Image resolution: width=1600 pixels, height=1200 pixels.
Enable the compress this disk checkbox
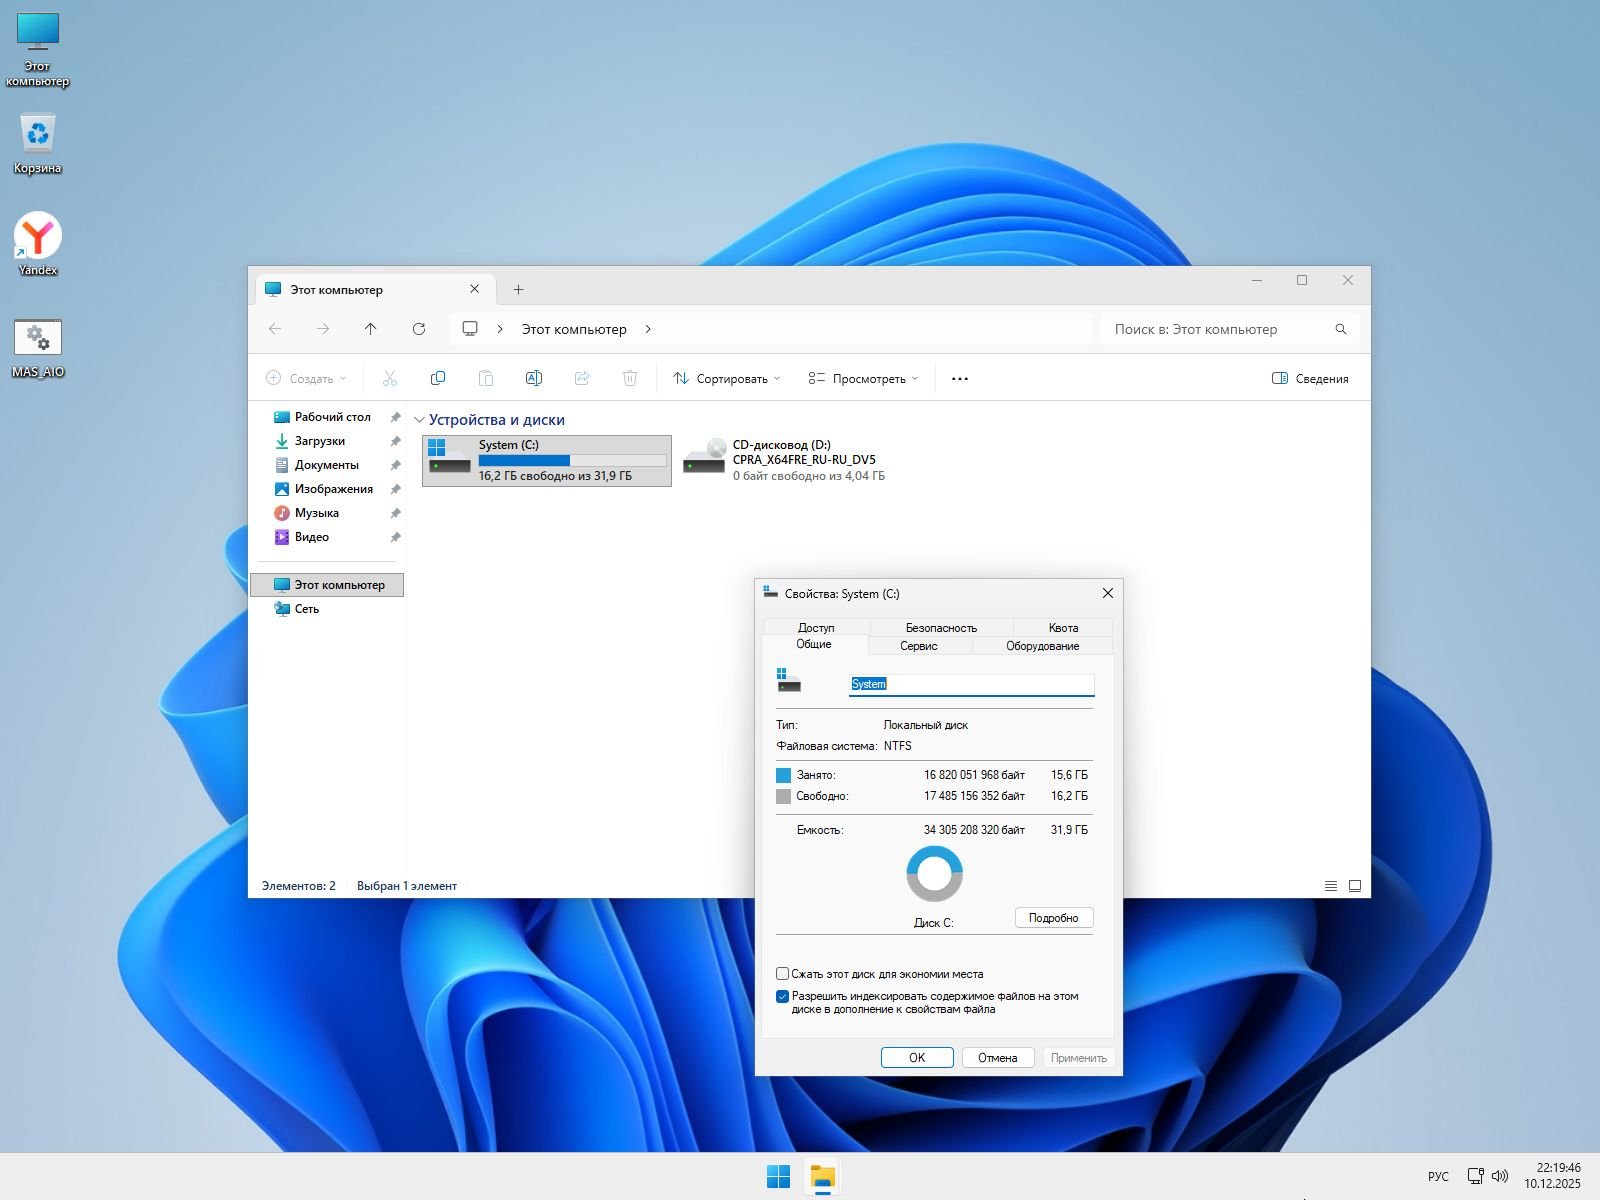pos(783,974)
